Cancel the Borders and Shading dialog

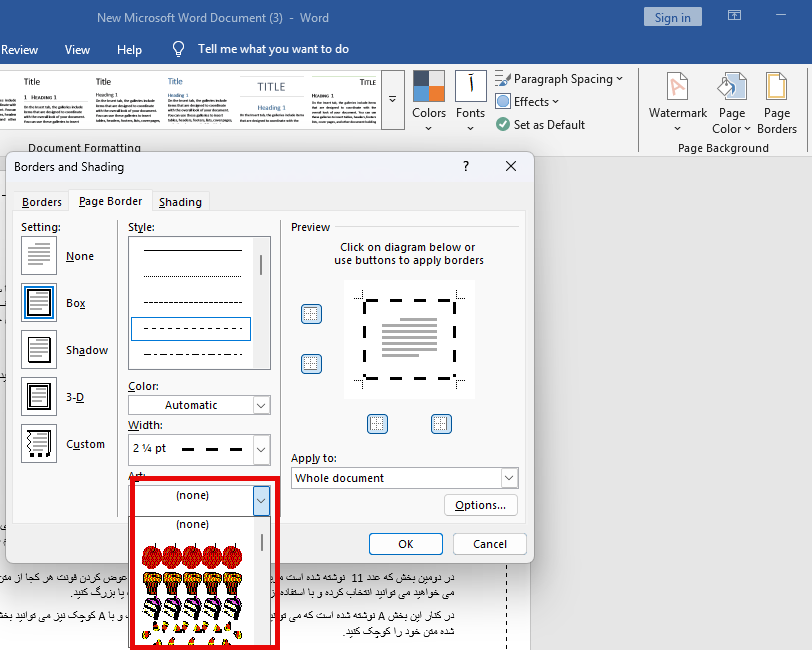[490, 544]
